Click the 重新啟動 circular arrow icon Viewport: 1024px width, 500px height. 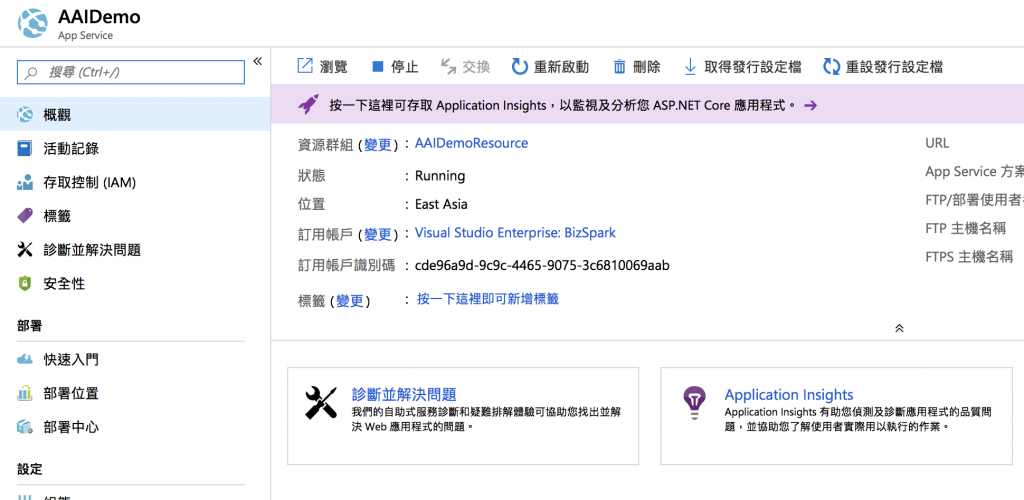519,67
